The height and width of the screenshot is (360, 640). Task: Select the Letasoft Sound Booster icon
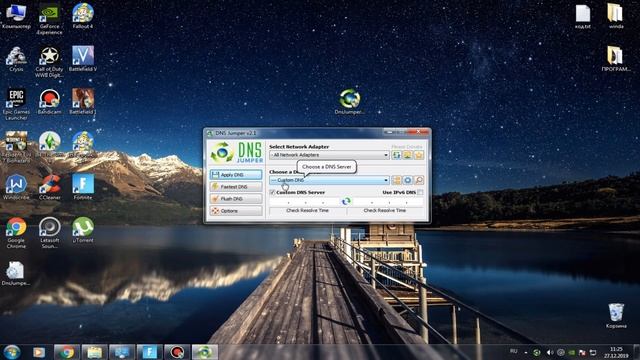[49, 233]
